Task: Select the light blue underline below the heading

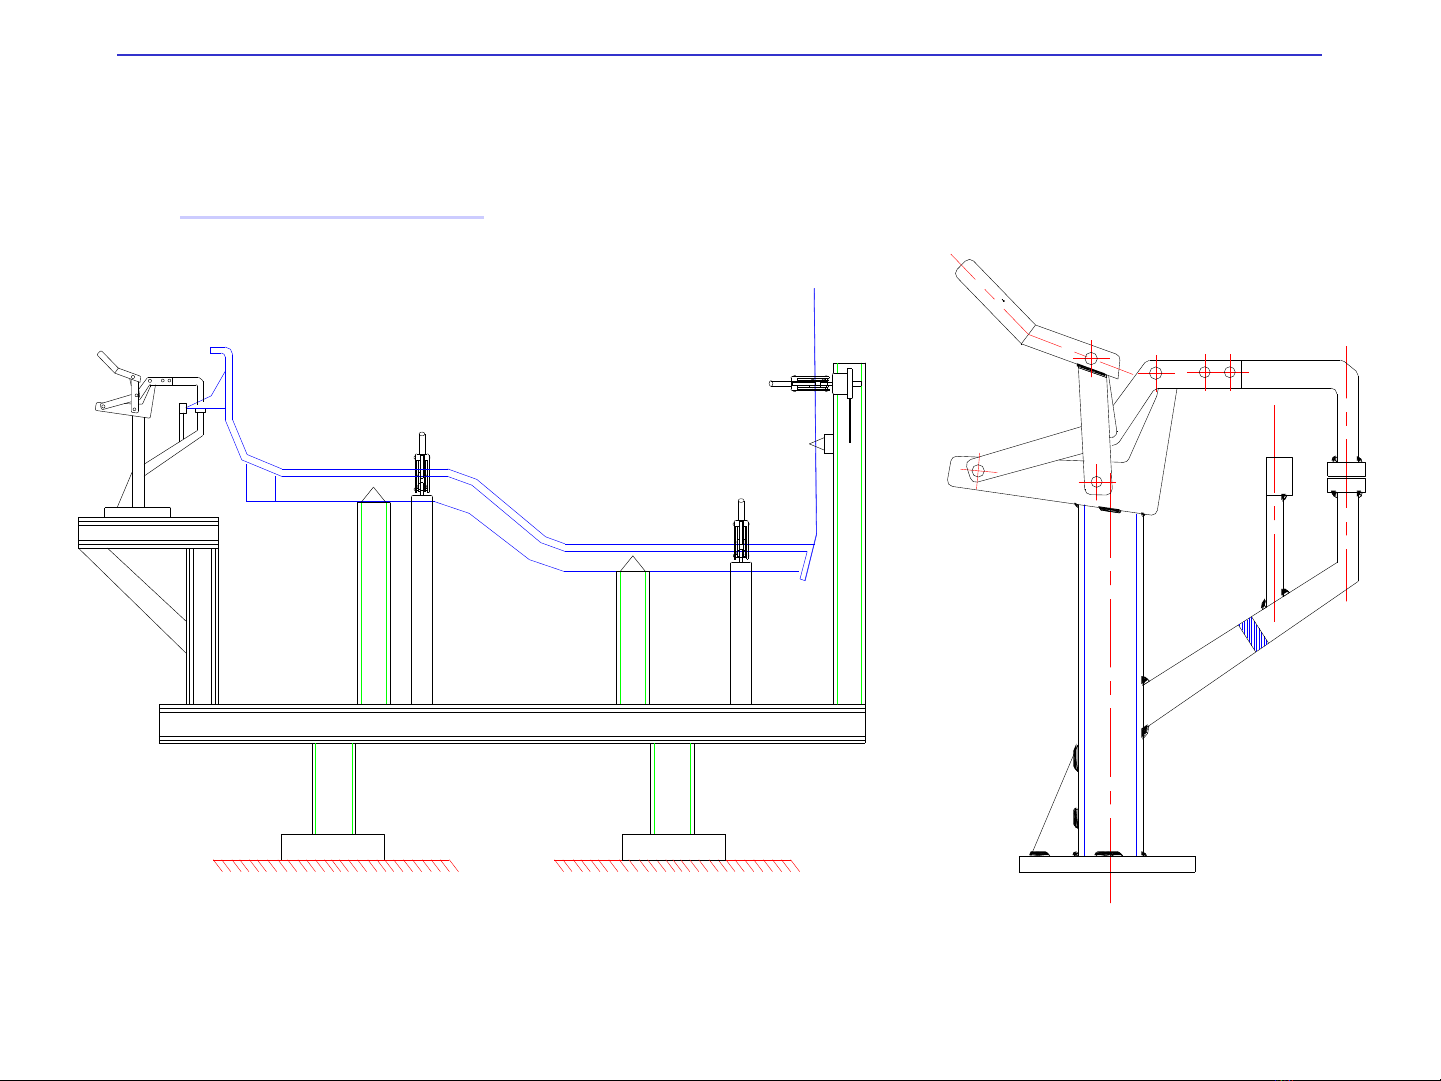Action: (331, 216)
